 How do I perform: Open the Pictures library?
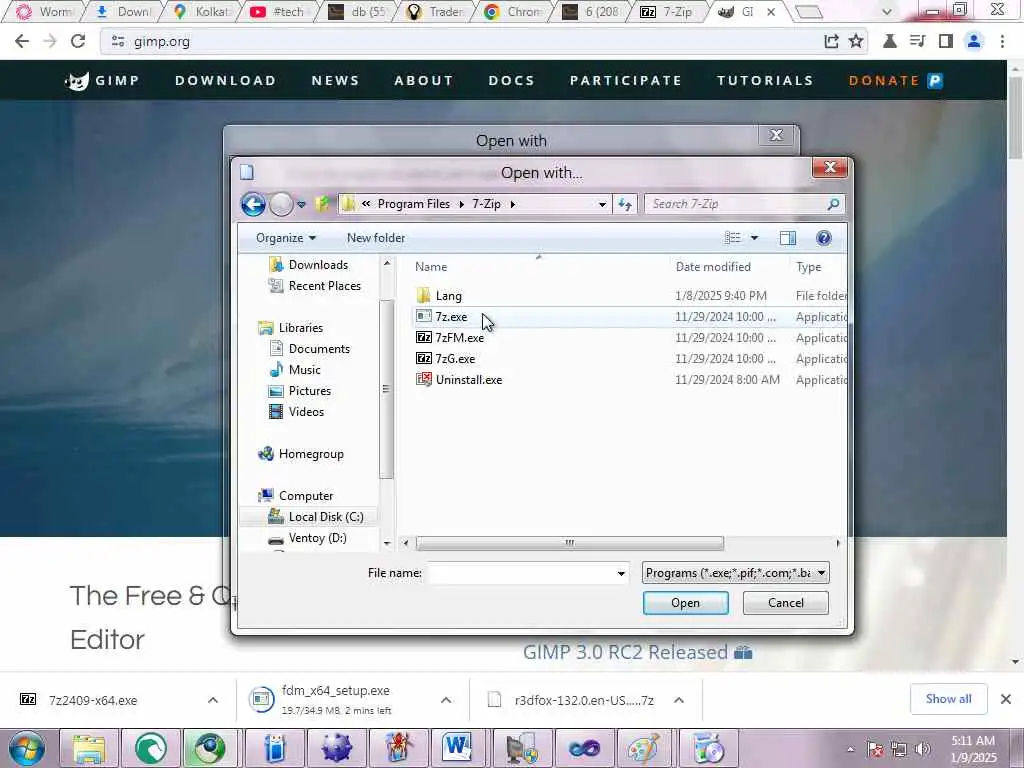pyautogui.click(x=300, y=391)
